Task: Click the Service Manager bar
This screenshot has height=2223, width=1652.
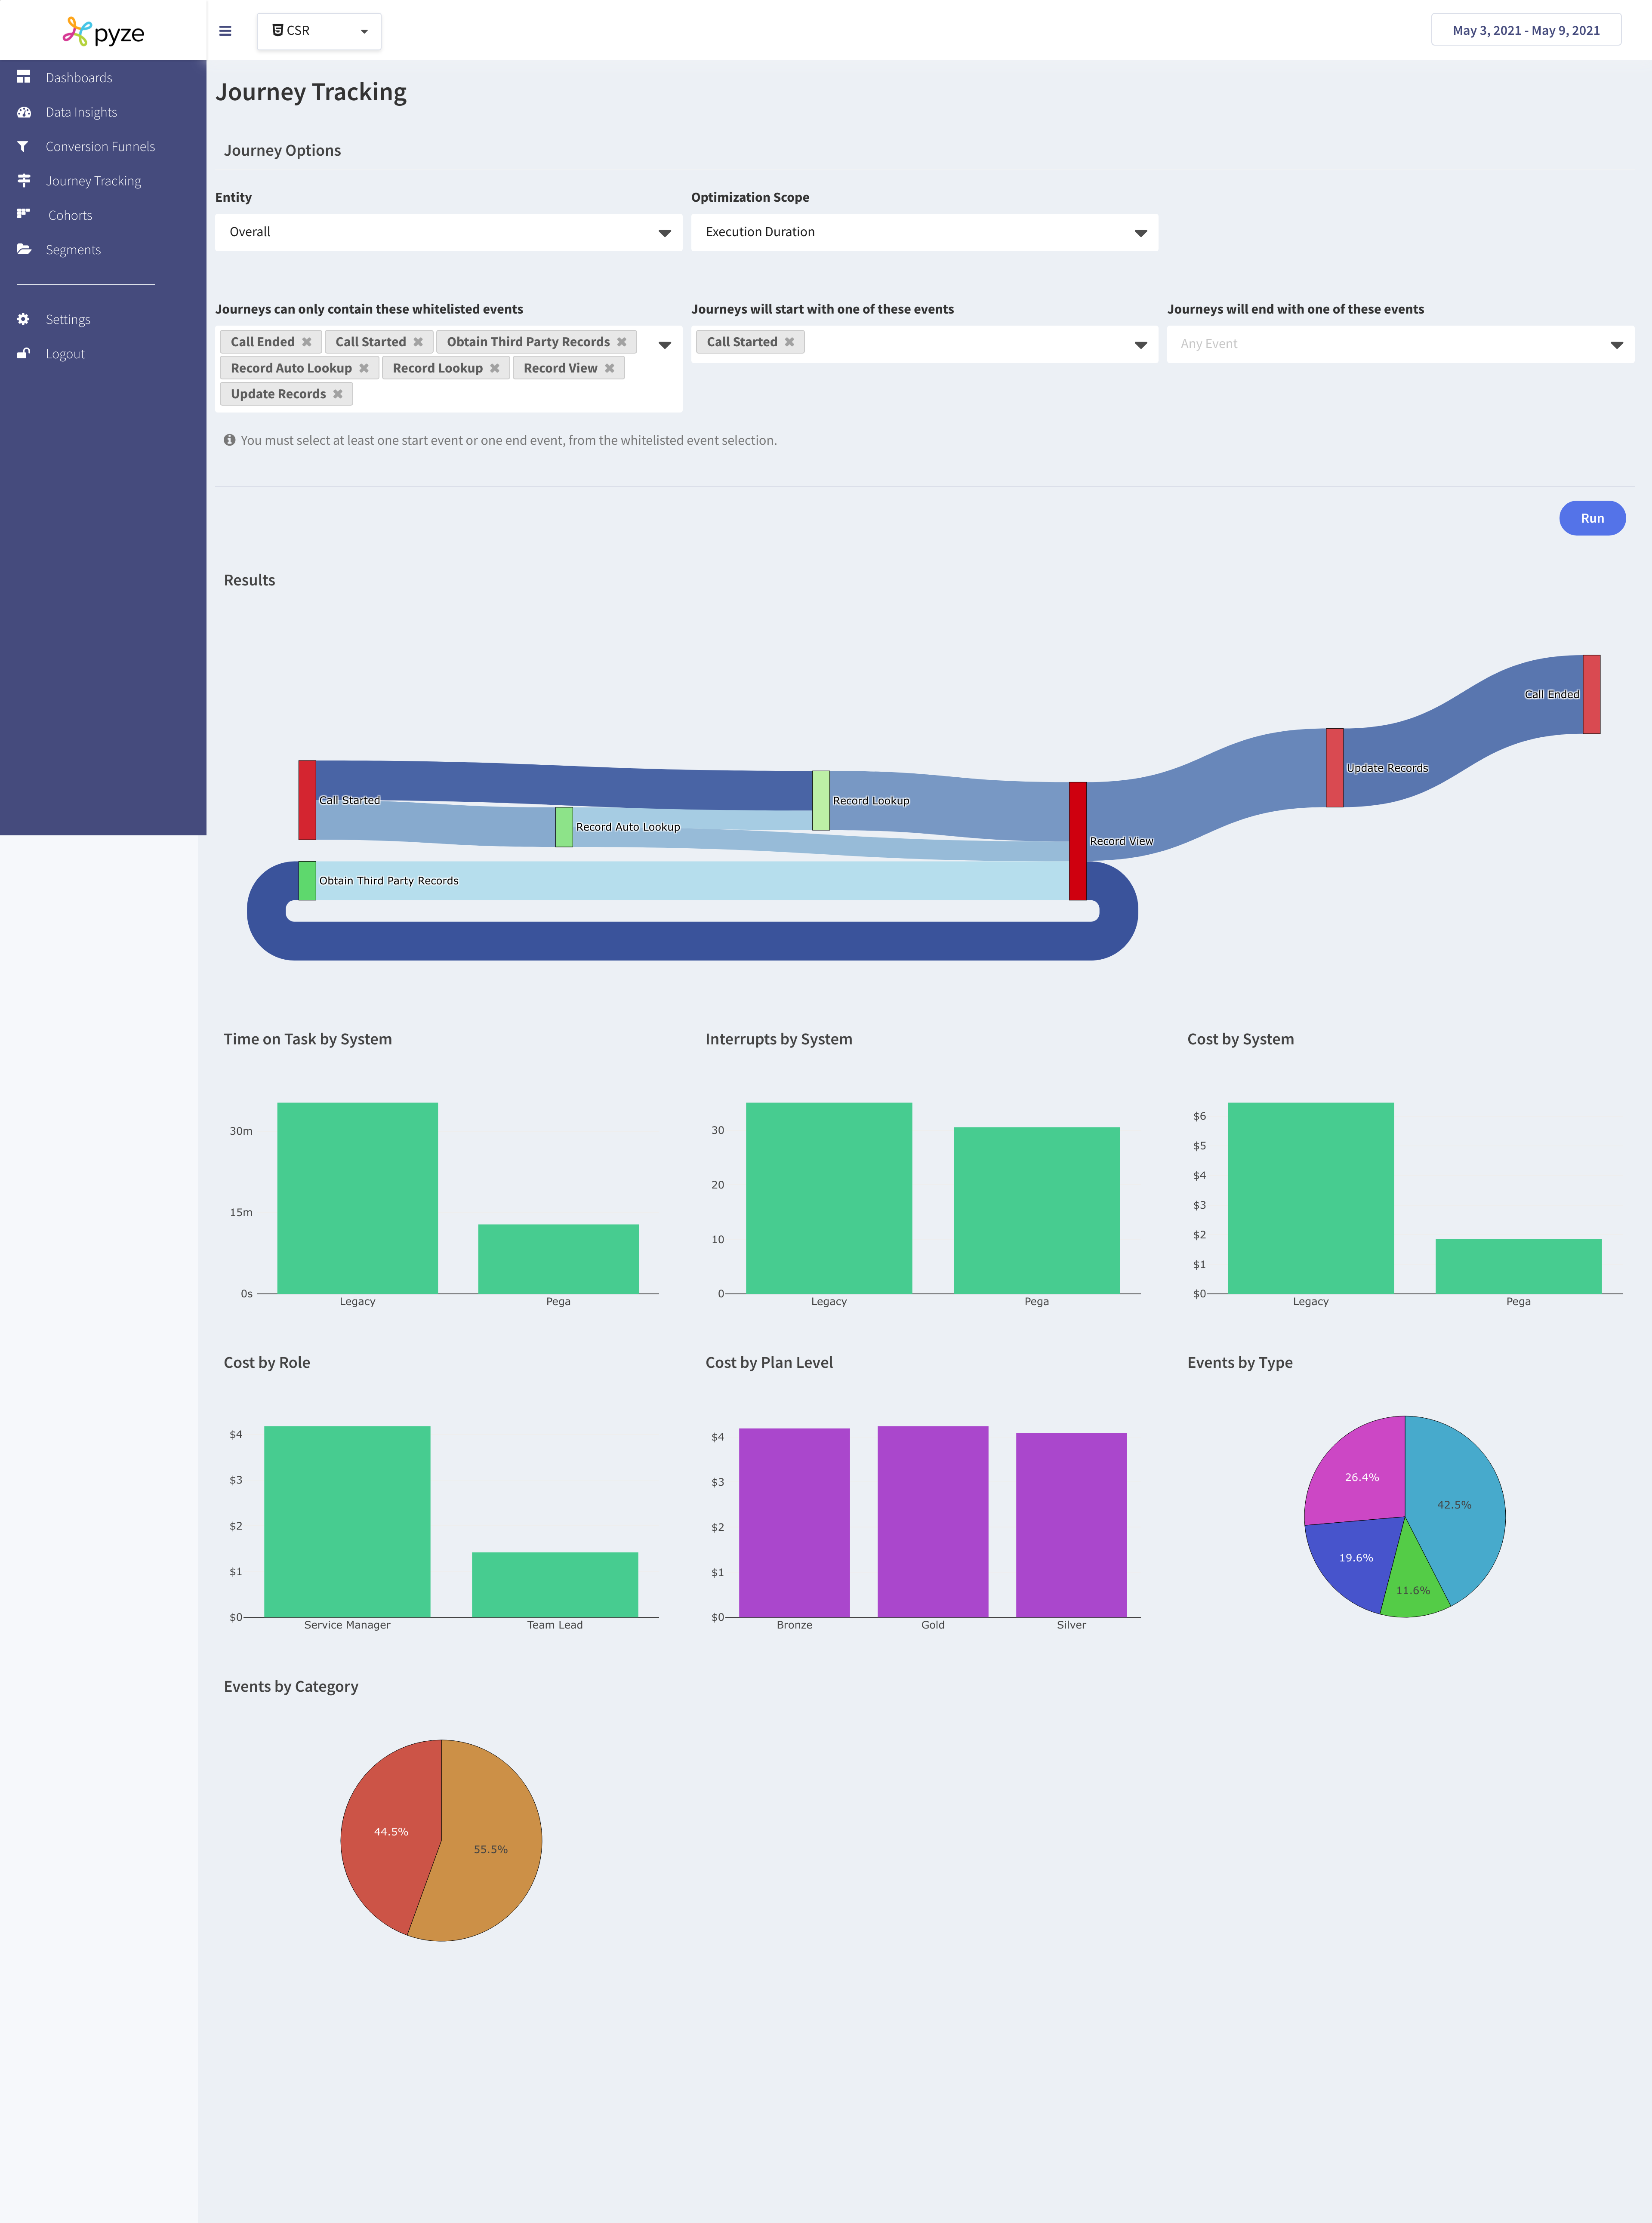Action: coord(347,1522)
